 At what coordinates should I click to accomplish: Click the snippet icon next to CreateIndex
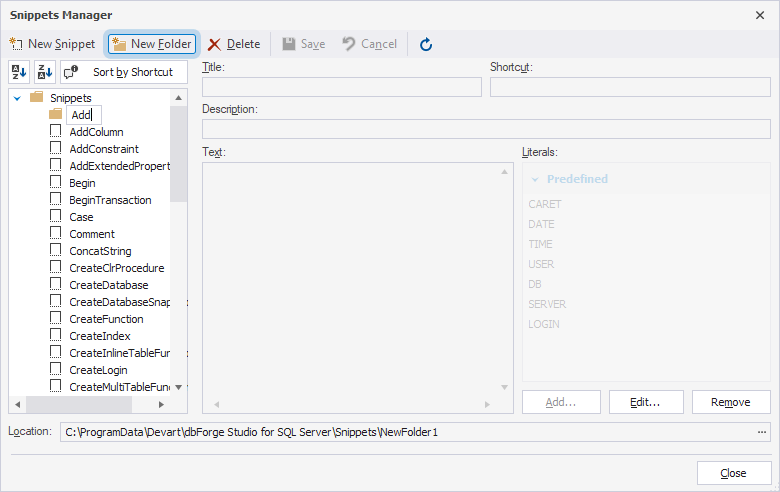pyautogui.click(x=56, y=335)
